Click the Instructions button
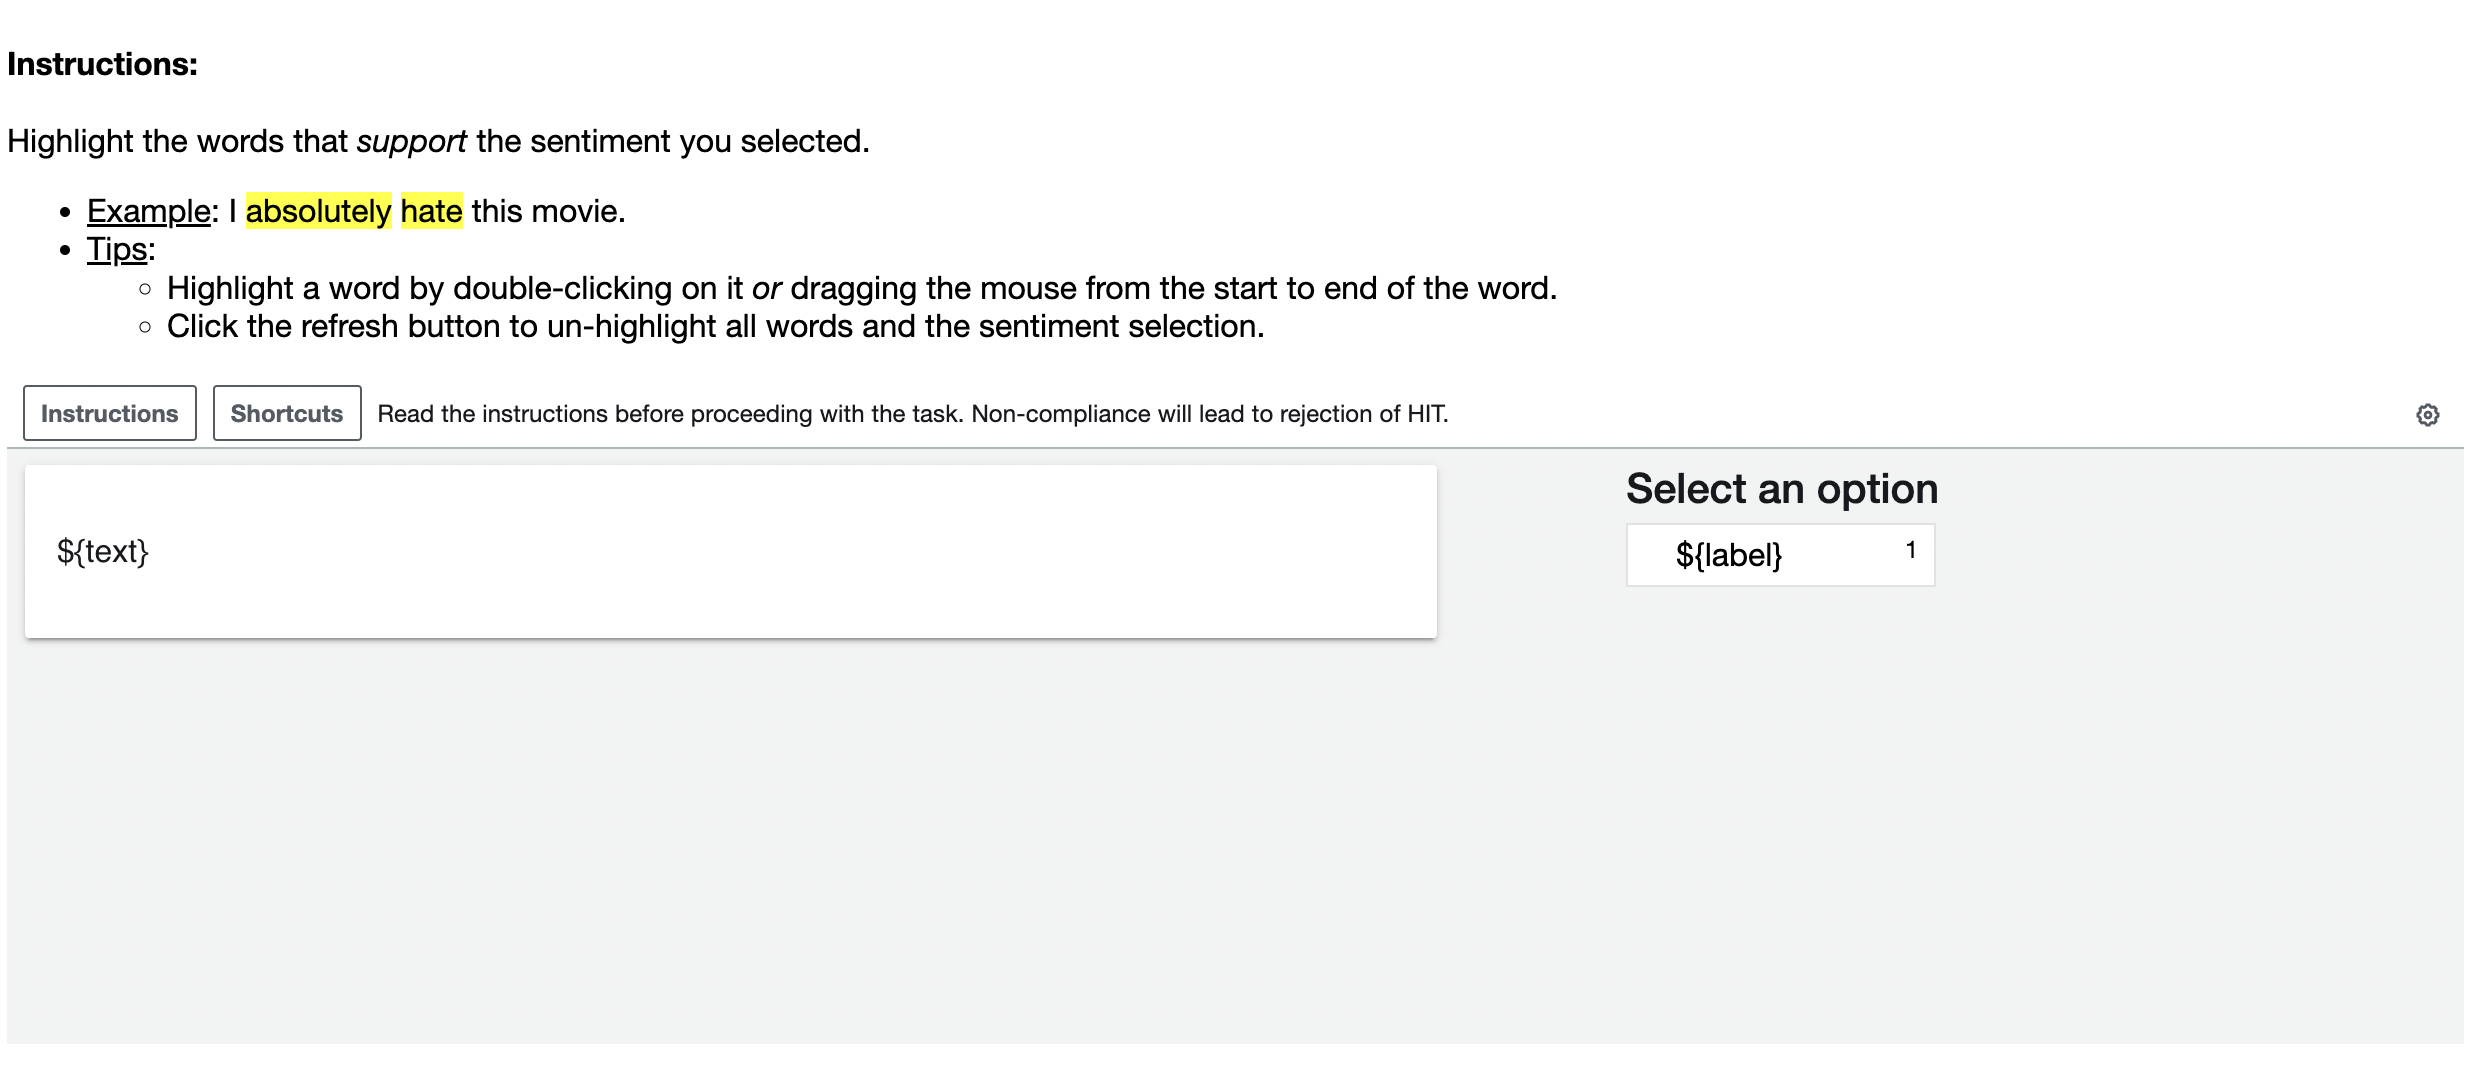2480x1076 pixels. pos(110,414)
